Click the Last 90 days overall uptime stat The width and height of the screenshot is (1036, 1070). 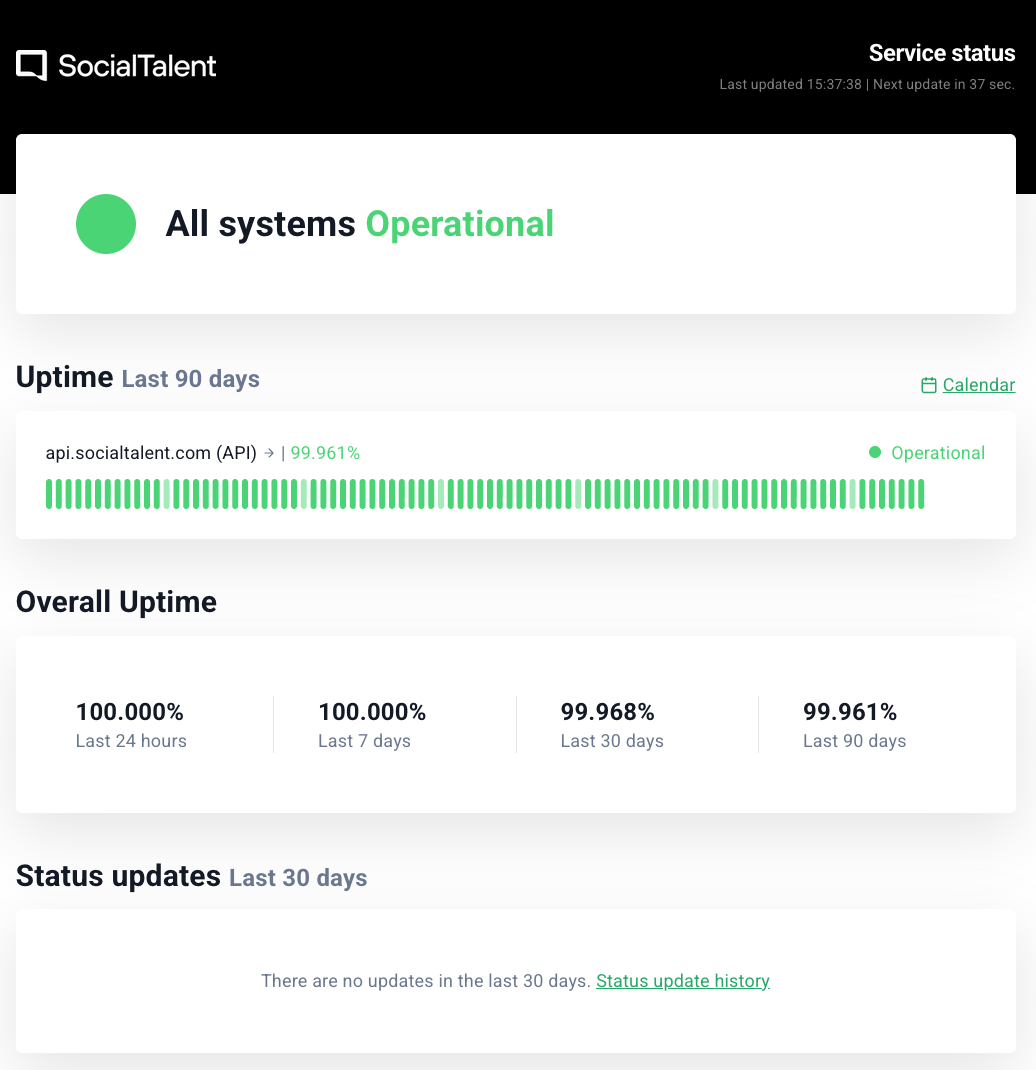(x=854, y=725)
